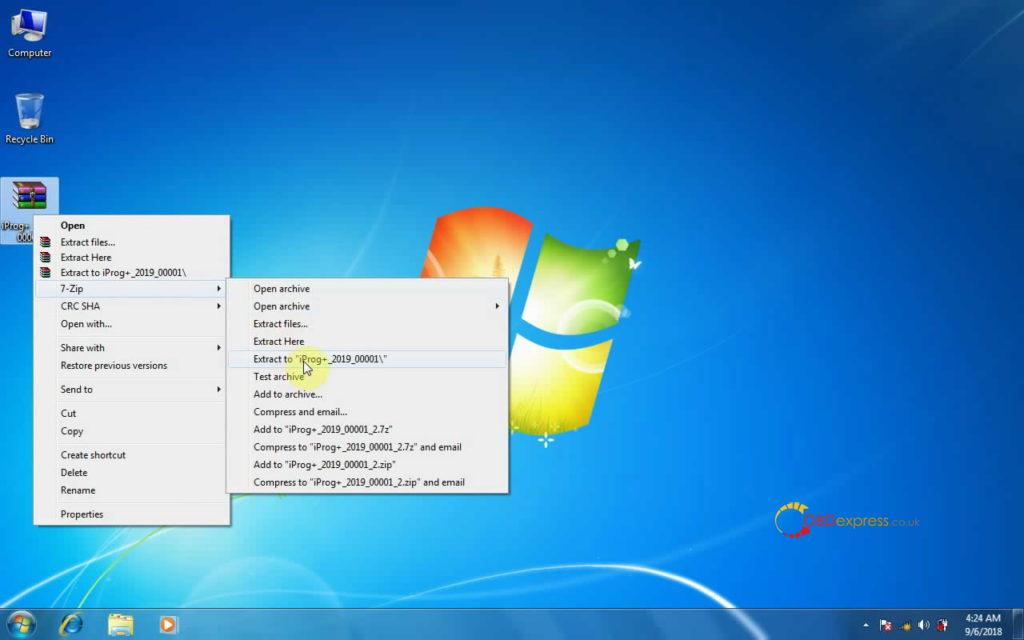Viewport: 1024px width, 640px height.
Task: Choose Open in the context menu
Action: [x=132, y=225]
